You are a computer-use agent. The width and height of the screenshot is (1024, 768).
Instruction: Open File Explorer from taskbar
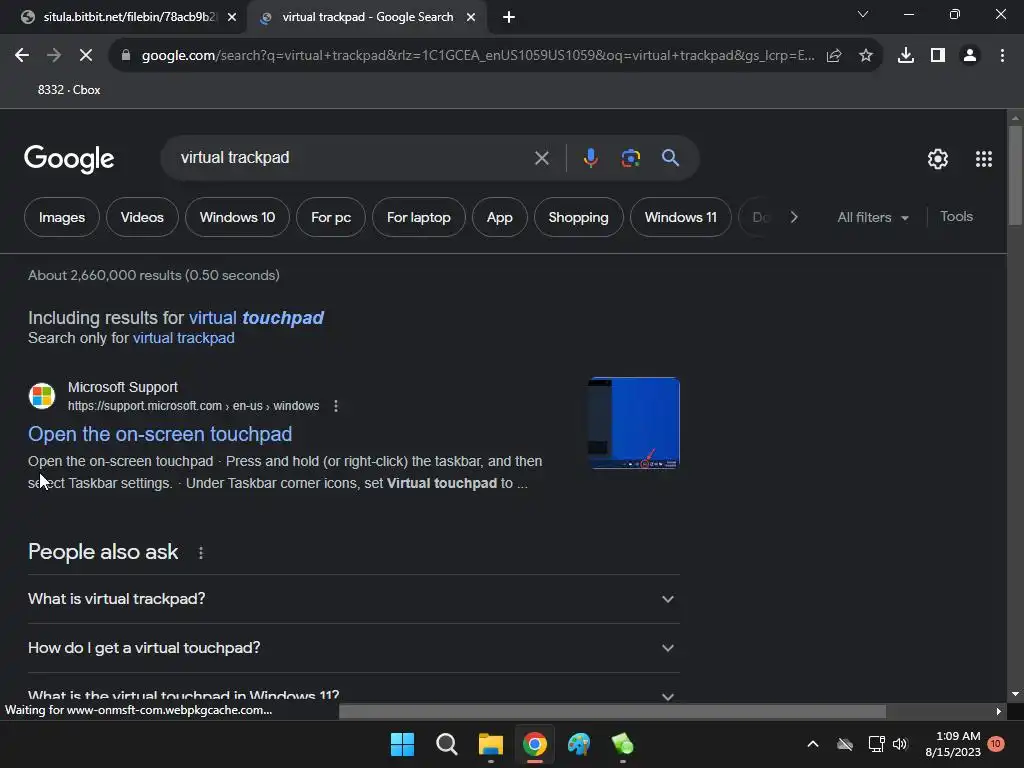(490, 744)
